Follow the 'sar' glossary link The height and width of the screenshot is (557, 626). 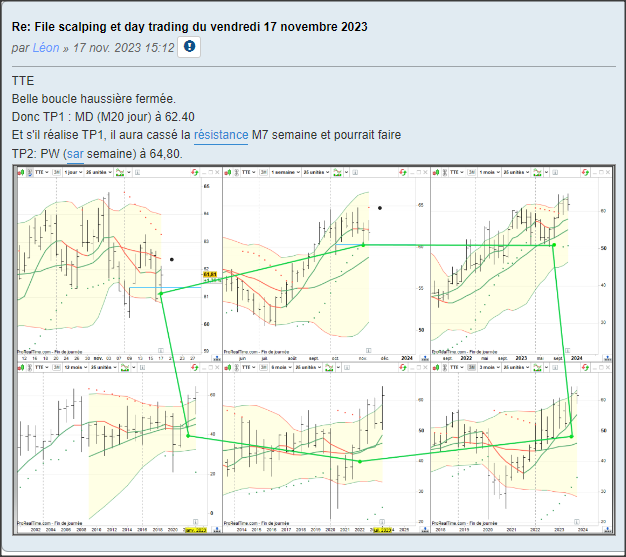[75, 154]
